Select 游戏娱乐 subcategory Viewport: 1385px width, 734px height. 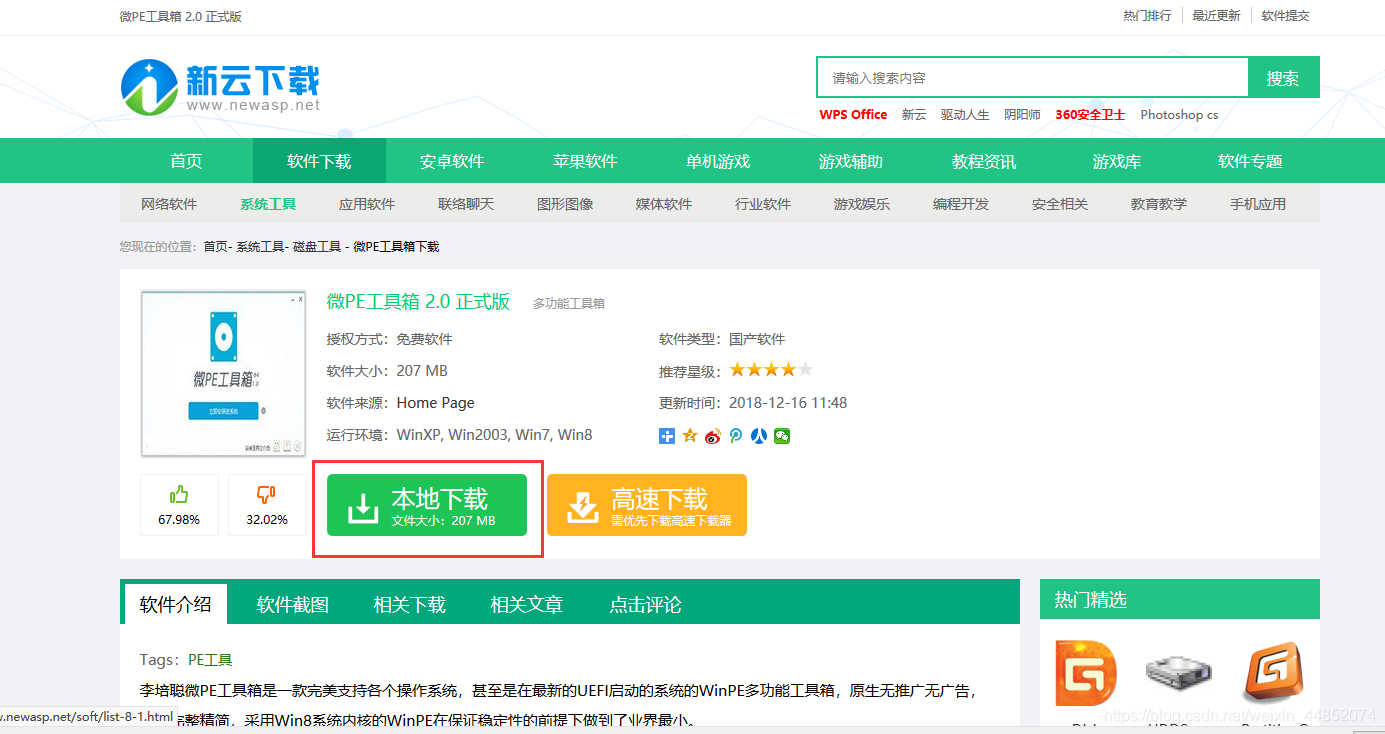tap(862, 204)
